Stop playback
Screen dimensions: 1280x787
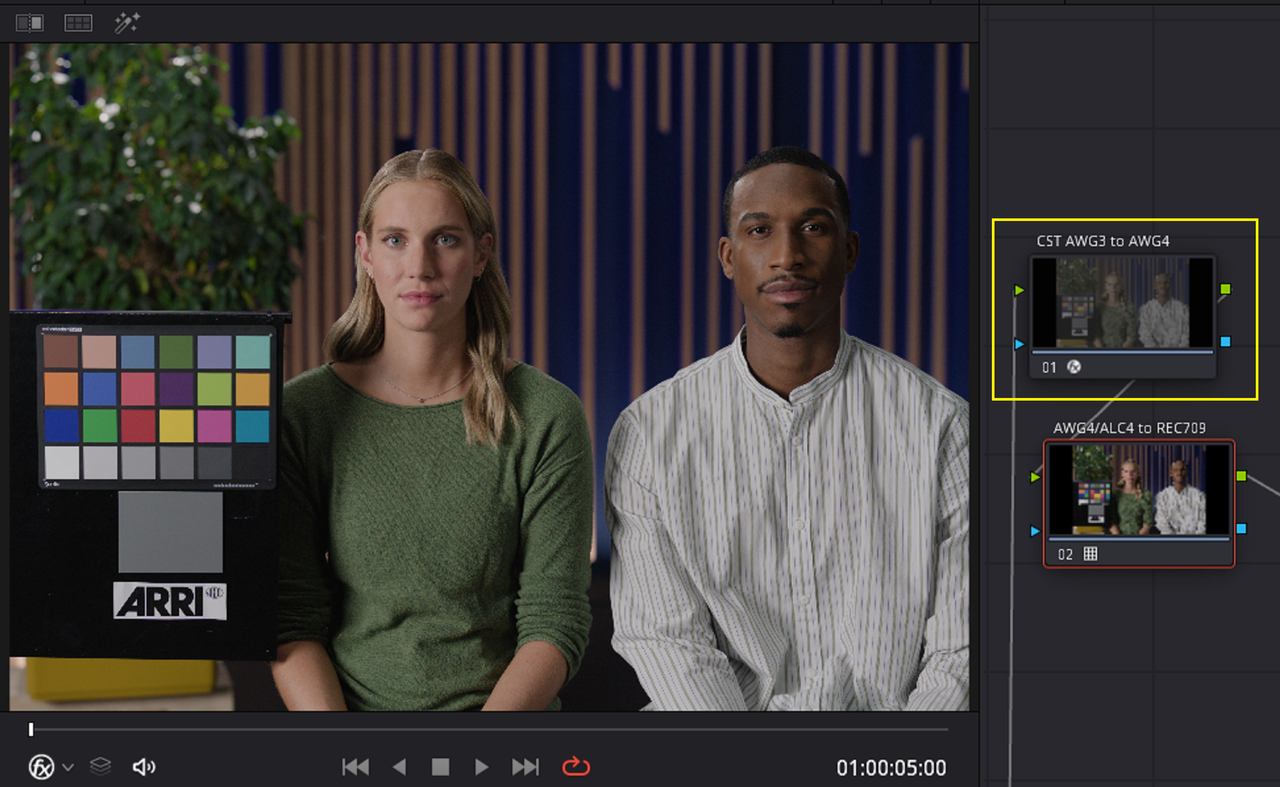pyautogui.click(x=440, y=767)
